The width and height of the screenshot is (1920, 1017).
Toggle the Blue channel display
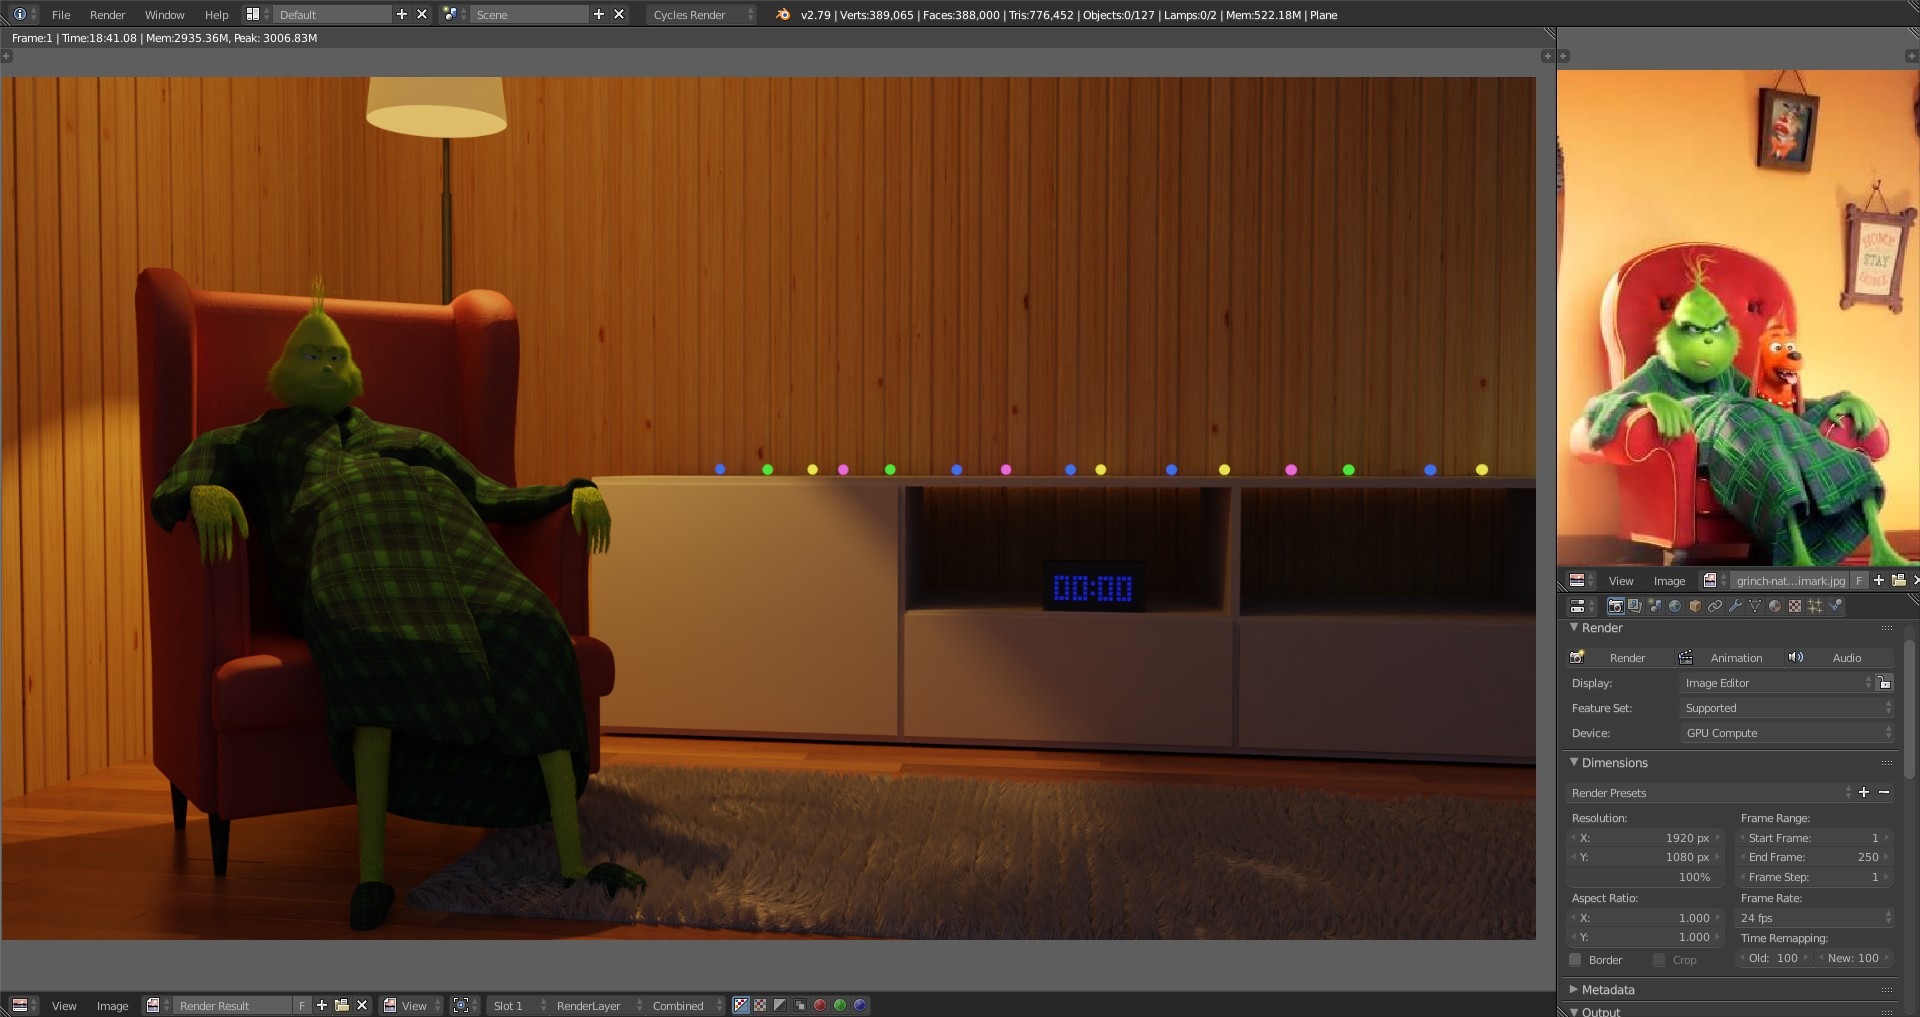[860, 1005]
